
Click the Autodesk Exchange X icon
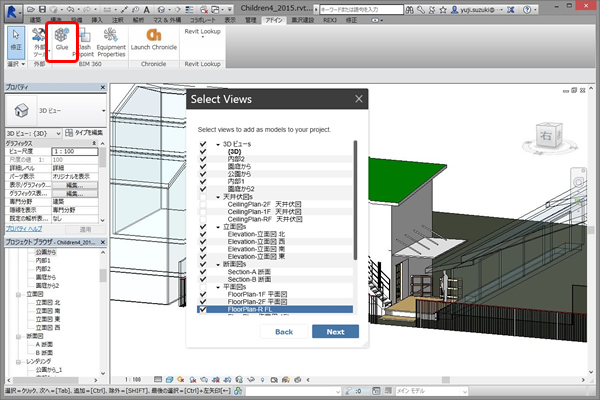click(511, 10)
